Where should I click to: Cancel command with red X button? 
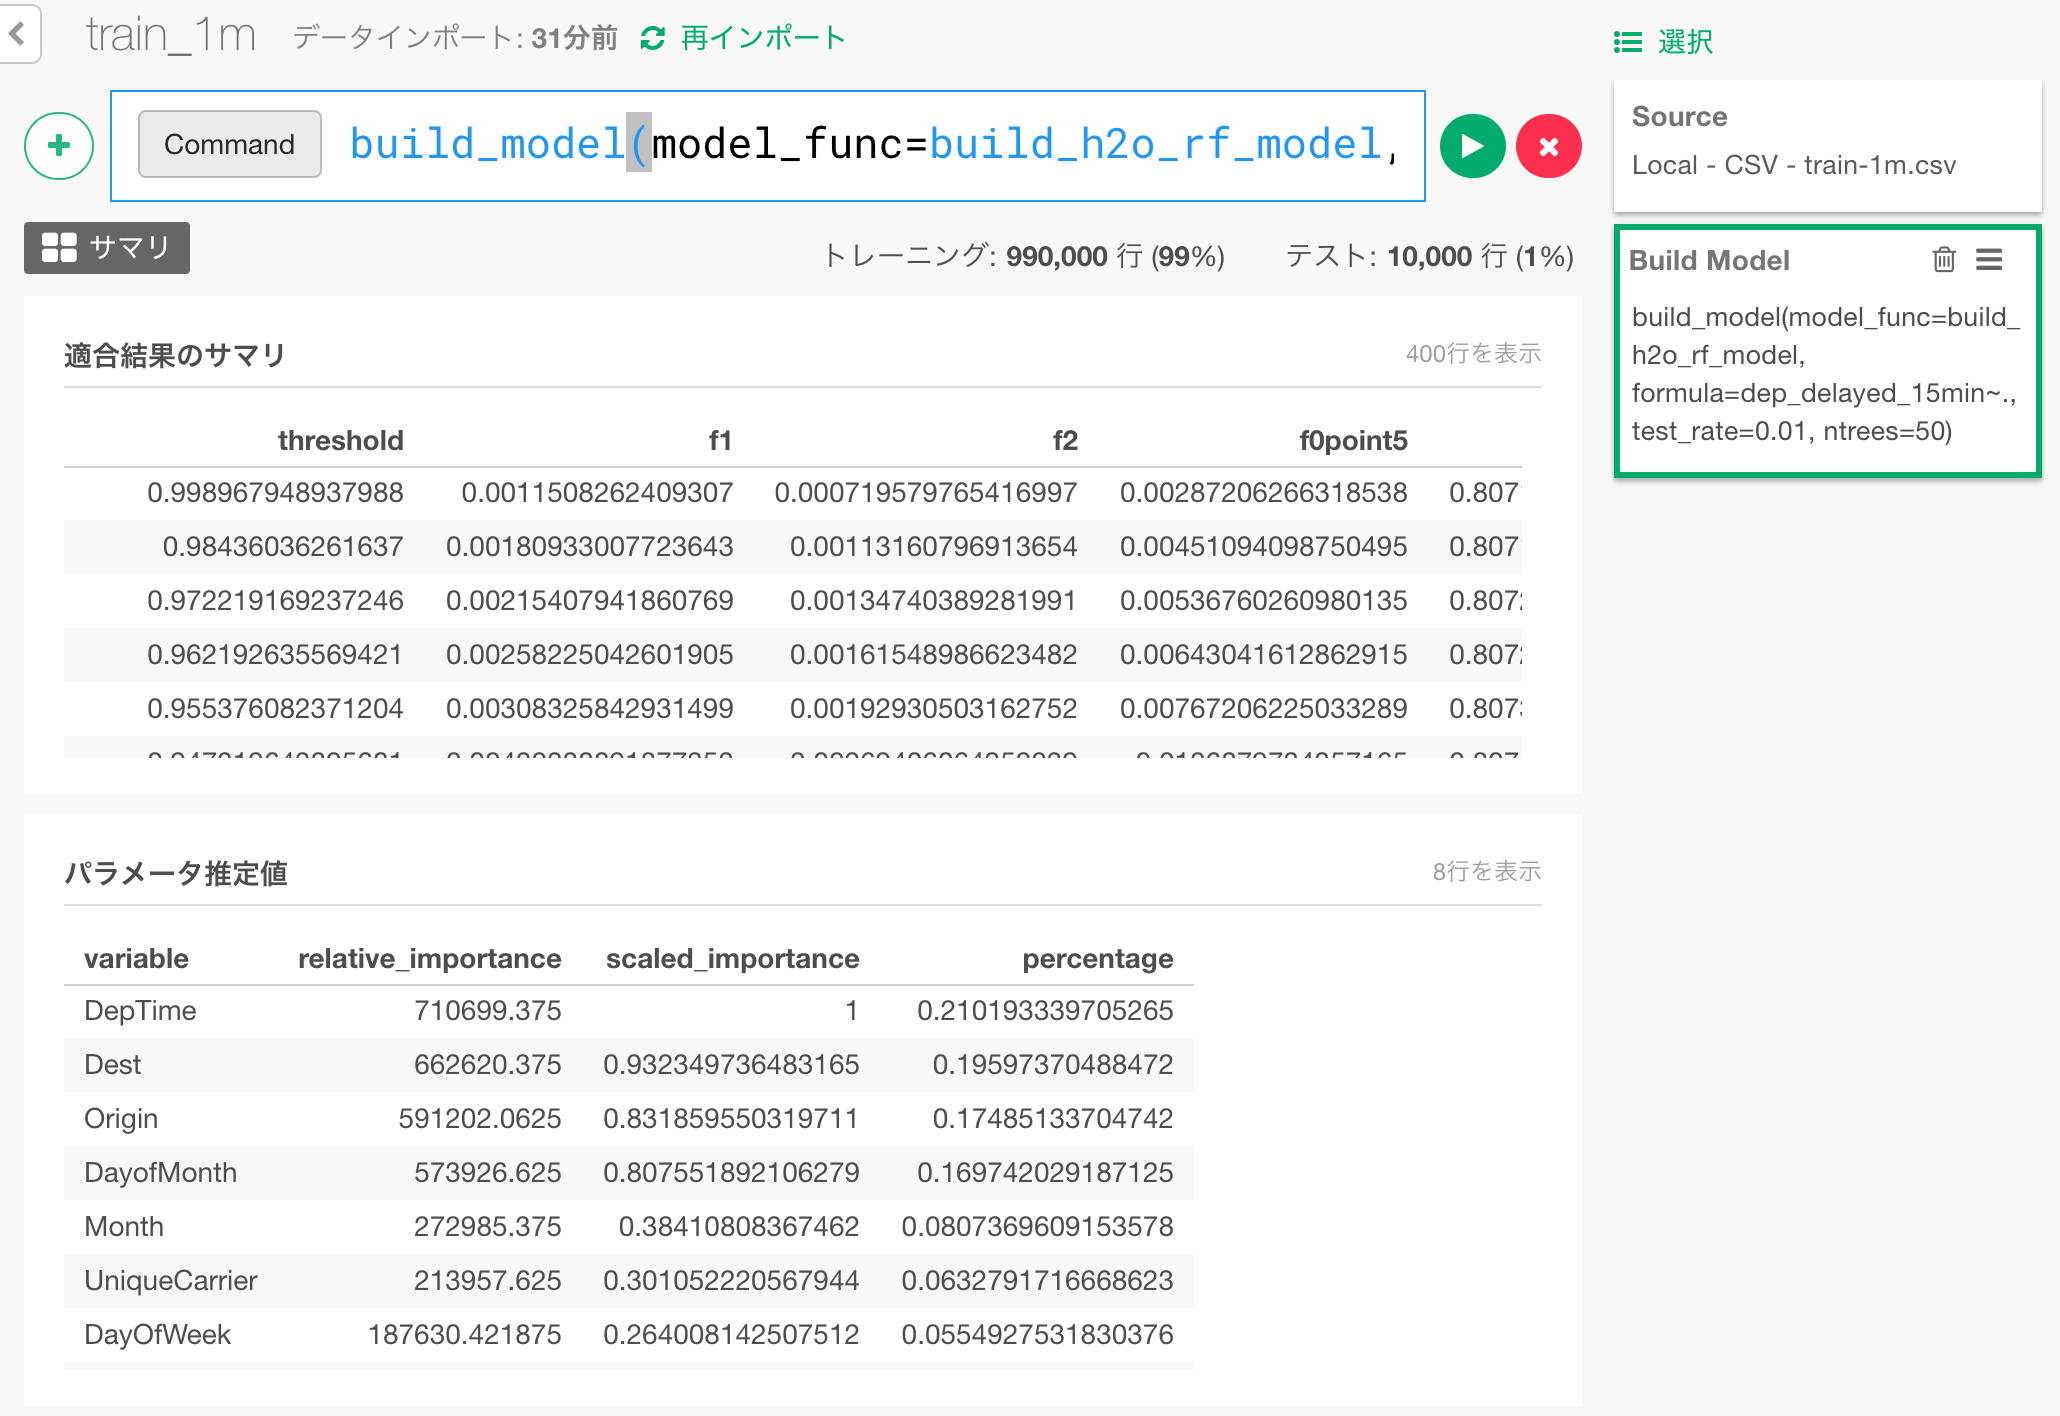(x=1548, y=146)
